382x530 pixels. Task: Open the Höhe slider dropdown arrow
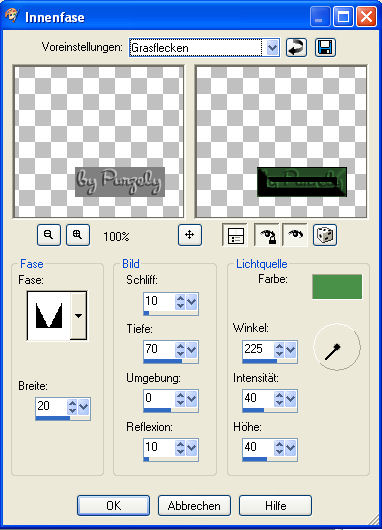click(x=290, y=448)
